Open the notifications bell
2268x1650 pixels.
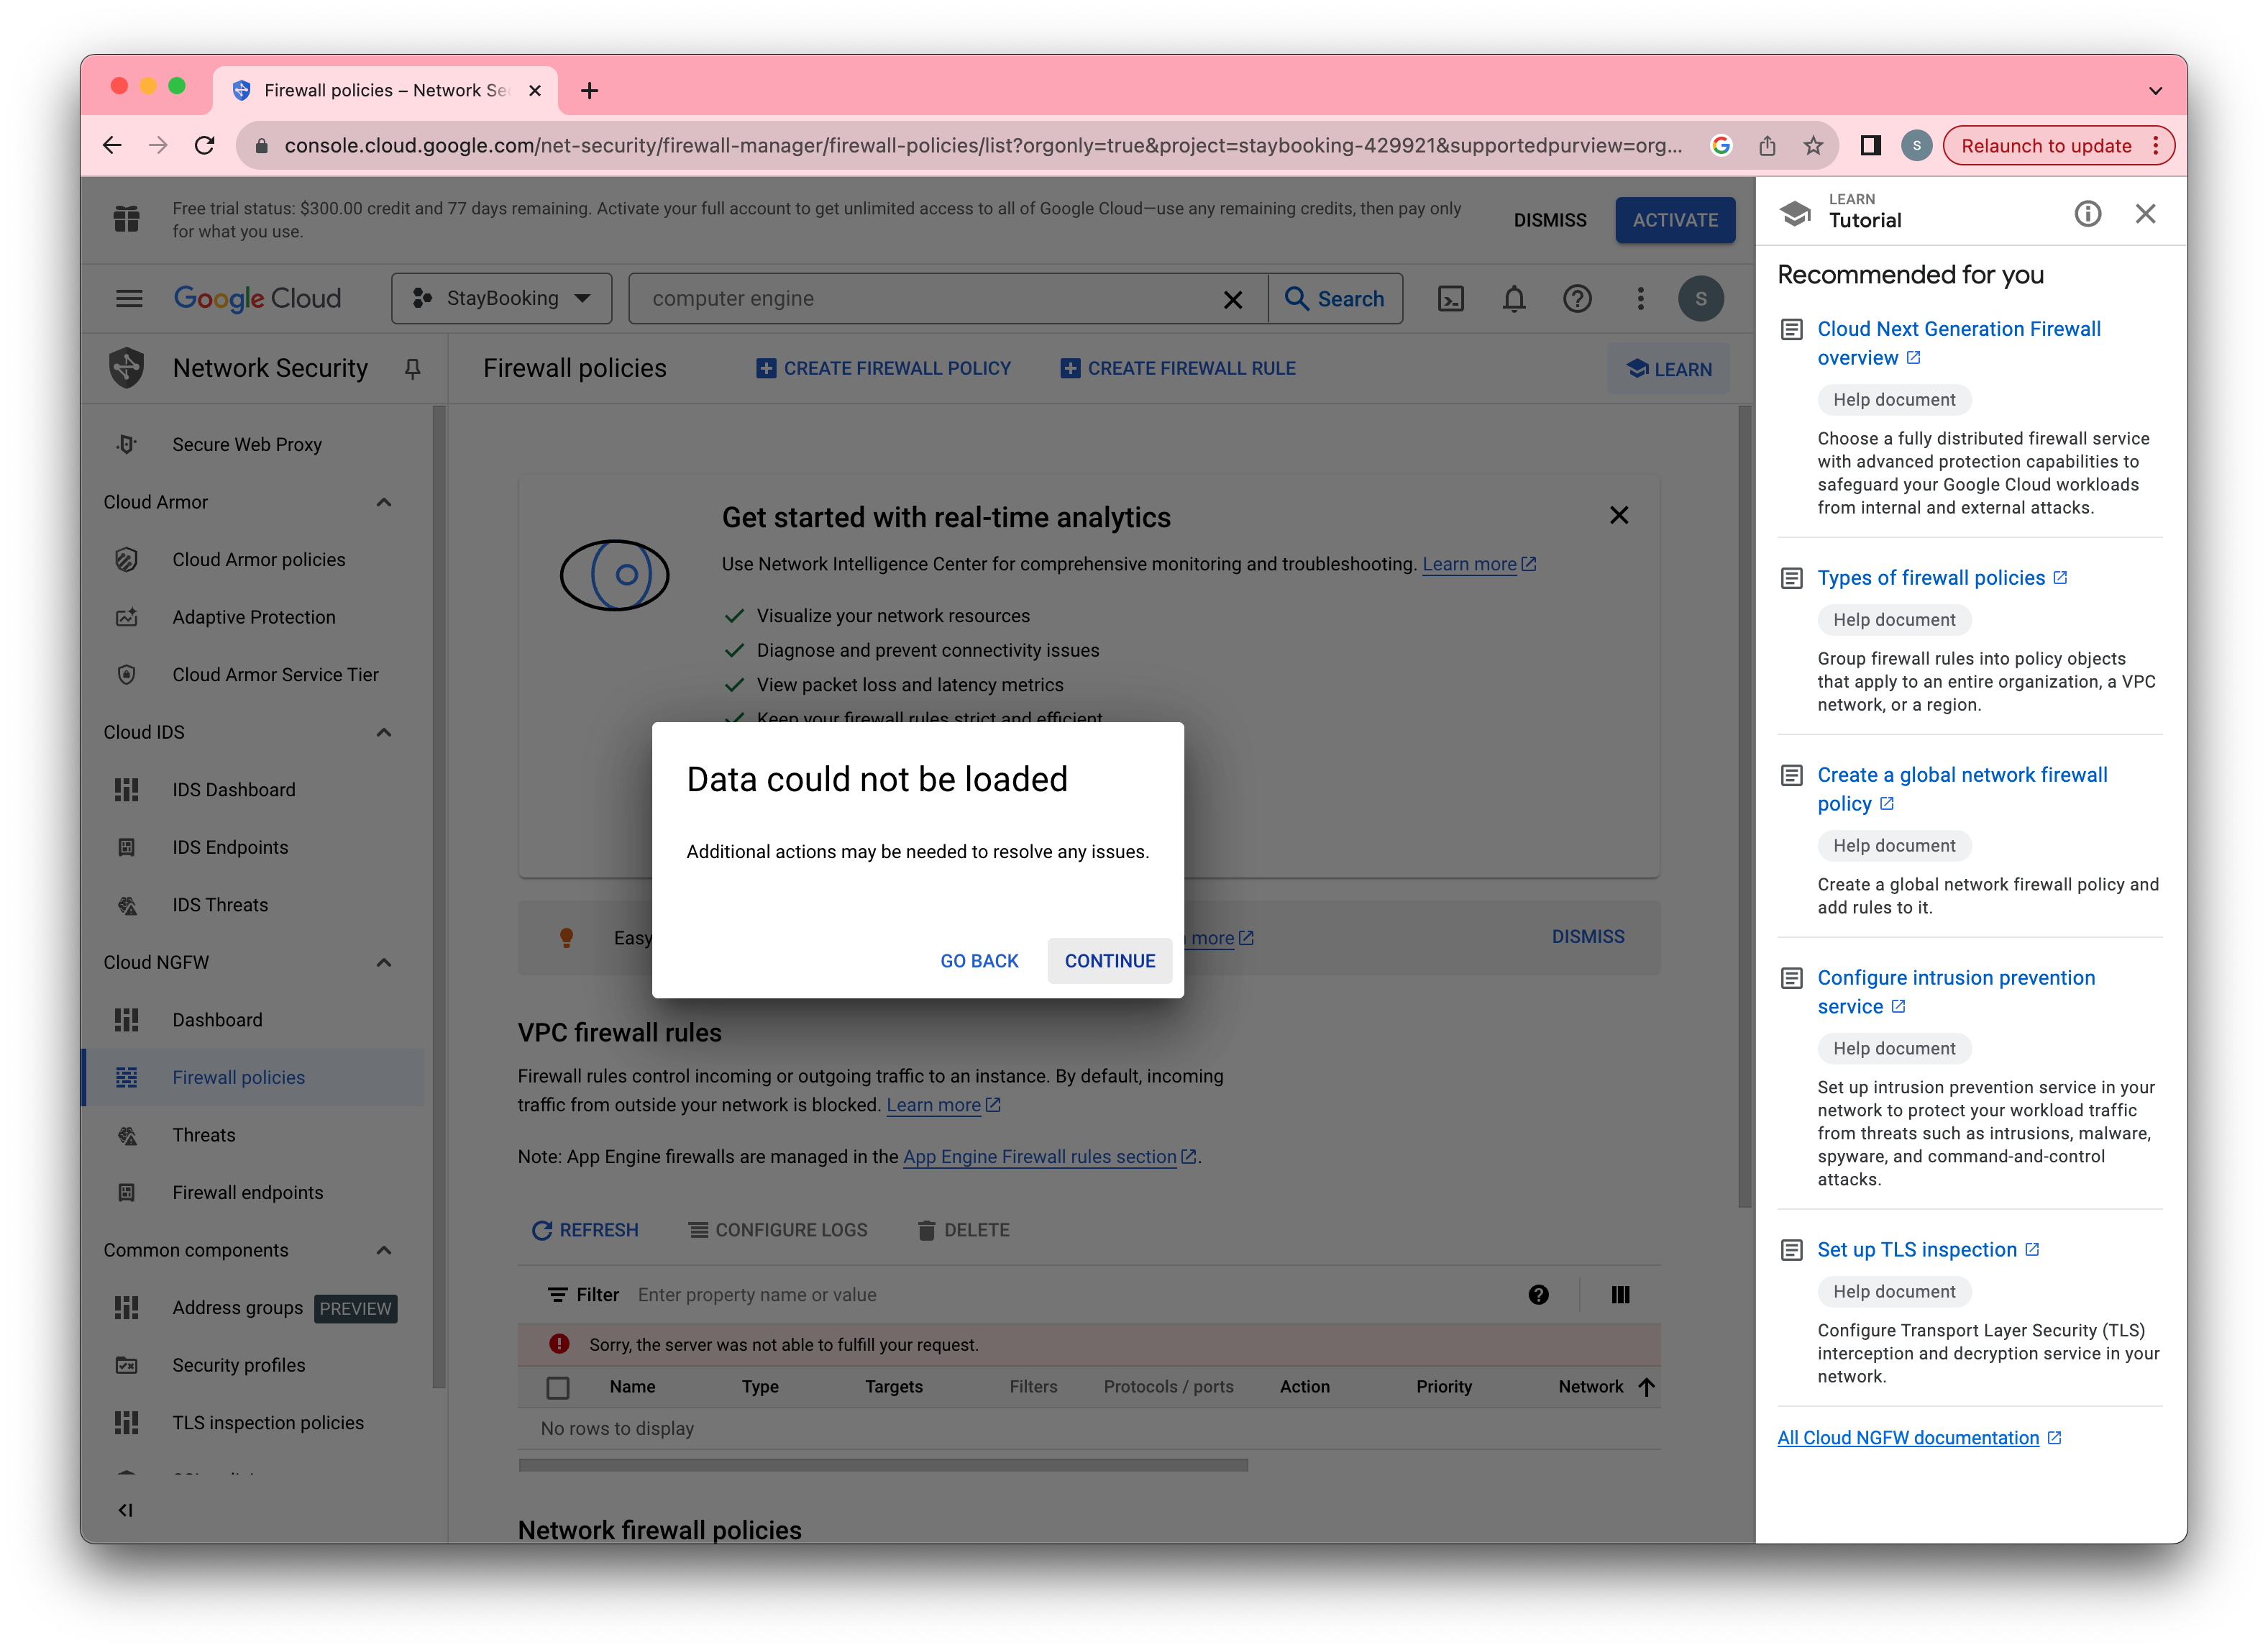[x=1514, y=298]
